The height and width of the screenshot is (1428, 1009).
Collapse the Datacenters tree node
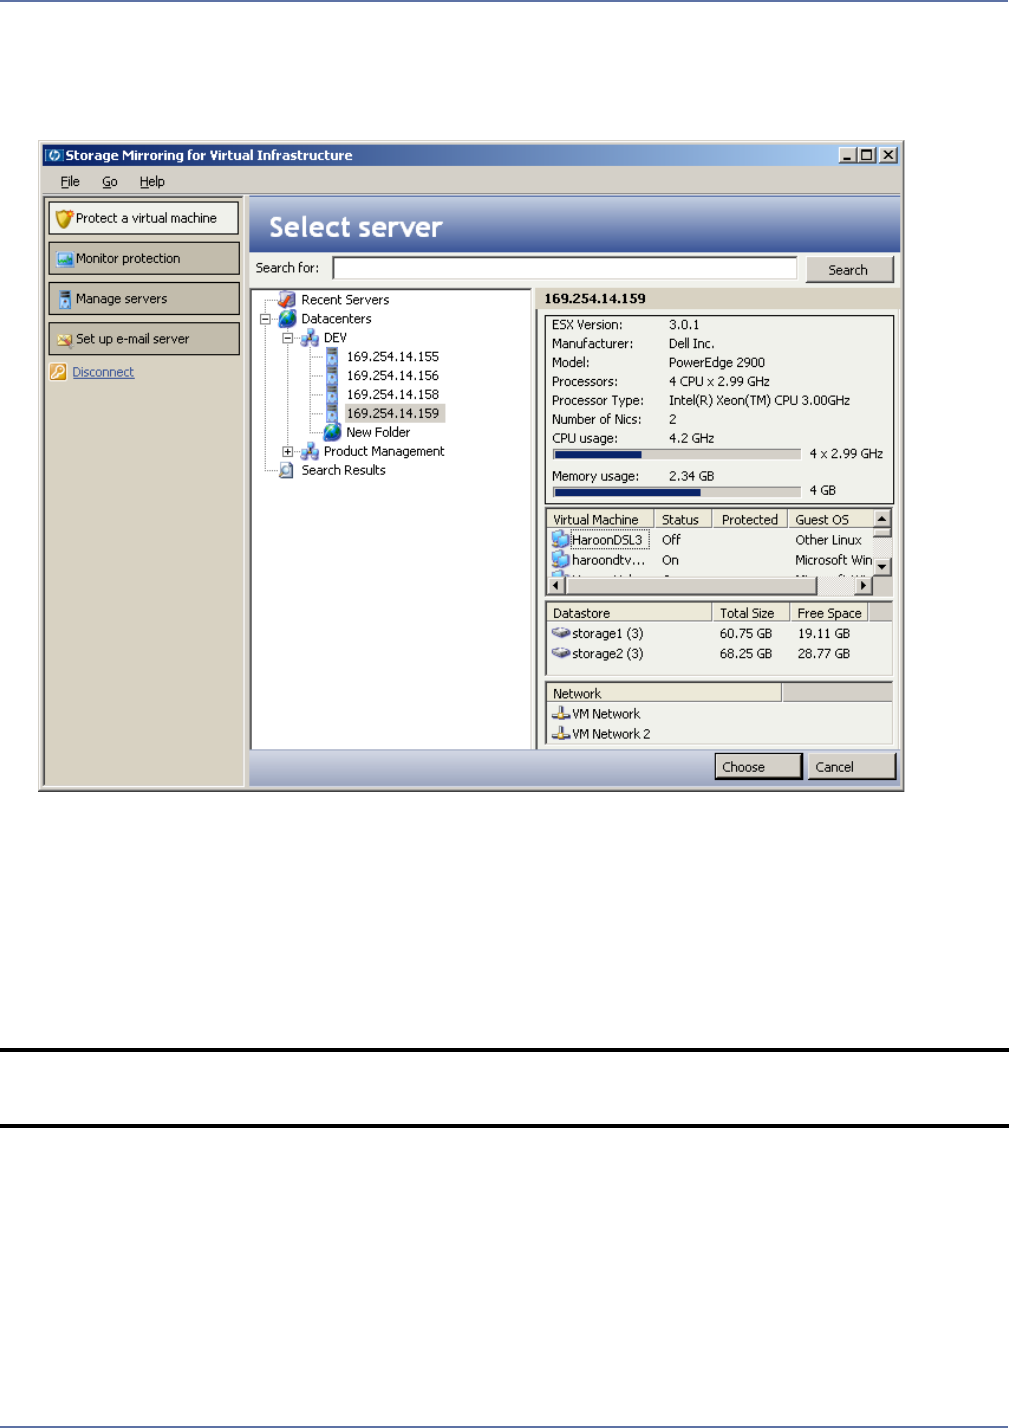click(266, 319)
